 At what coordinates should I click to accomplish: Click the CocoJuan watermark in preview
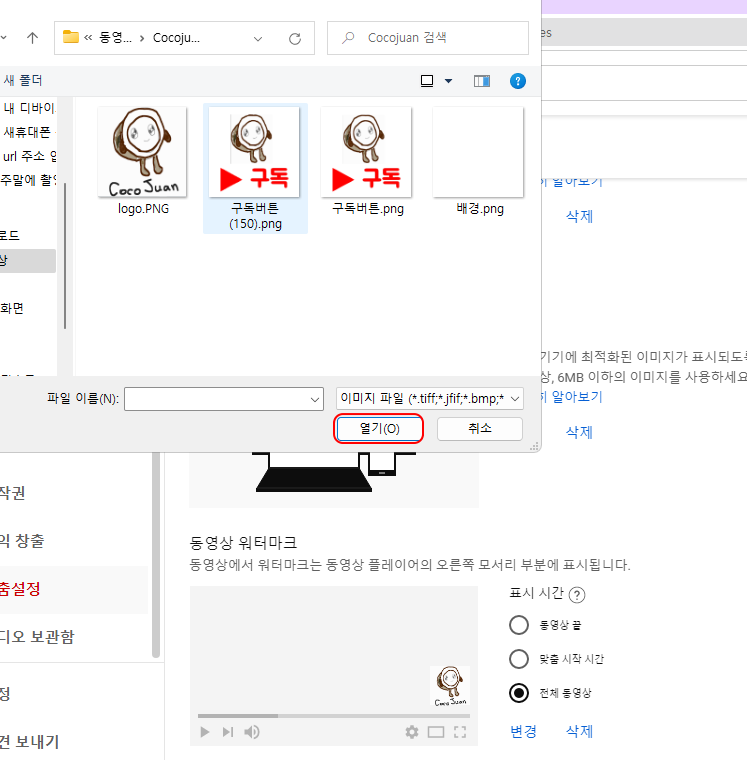pyautogui.click(x=450, y=686)
